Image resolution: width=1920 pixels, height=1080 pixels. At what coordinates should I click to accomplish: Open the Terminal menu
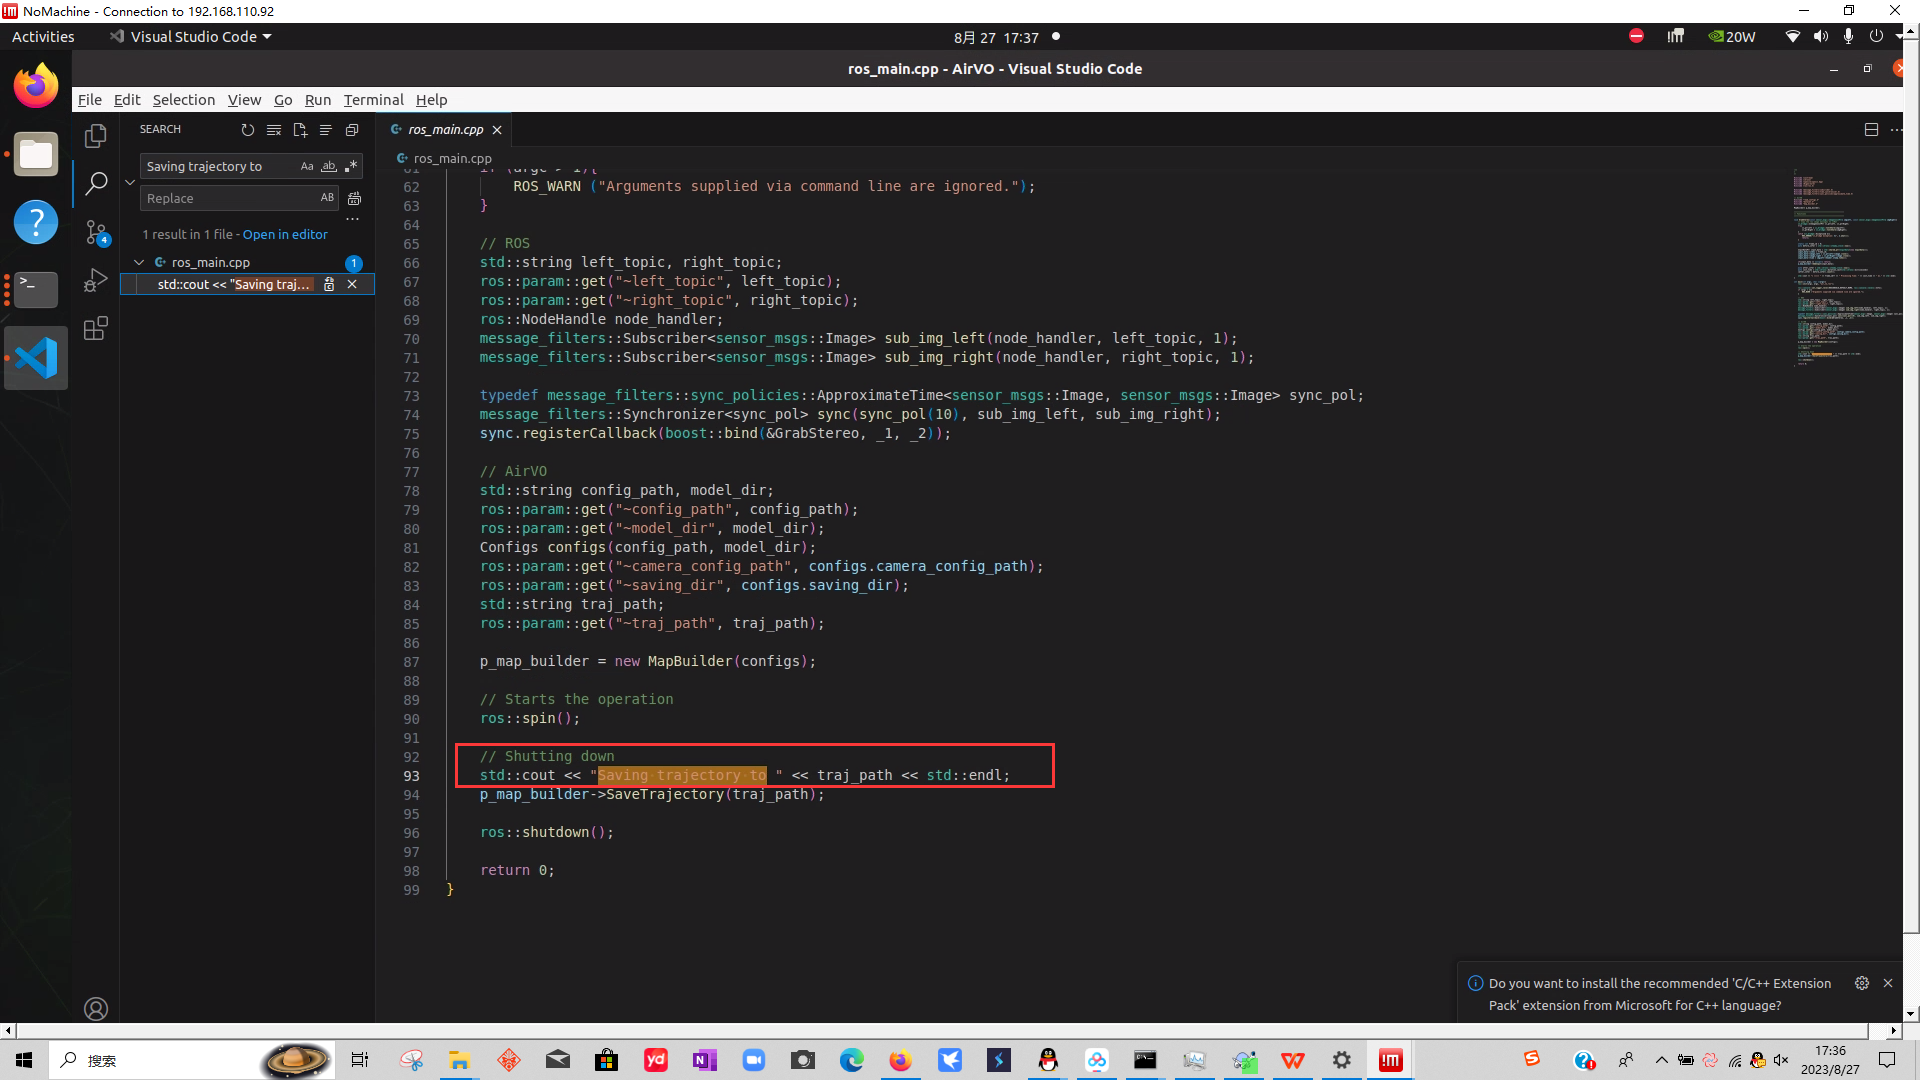373,100
